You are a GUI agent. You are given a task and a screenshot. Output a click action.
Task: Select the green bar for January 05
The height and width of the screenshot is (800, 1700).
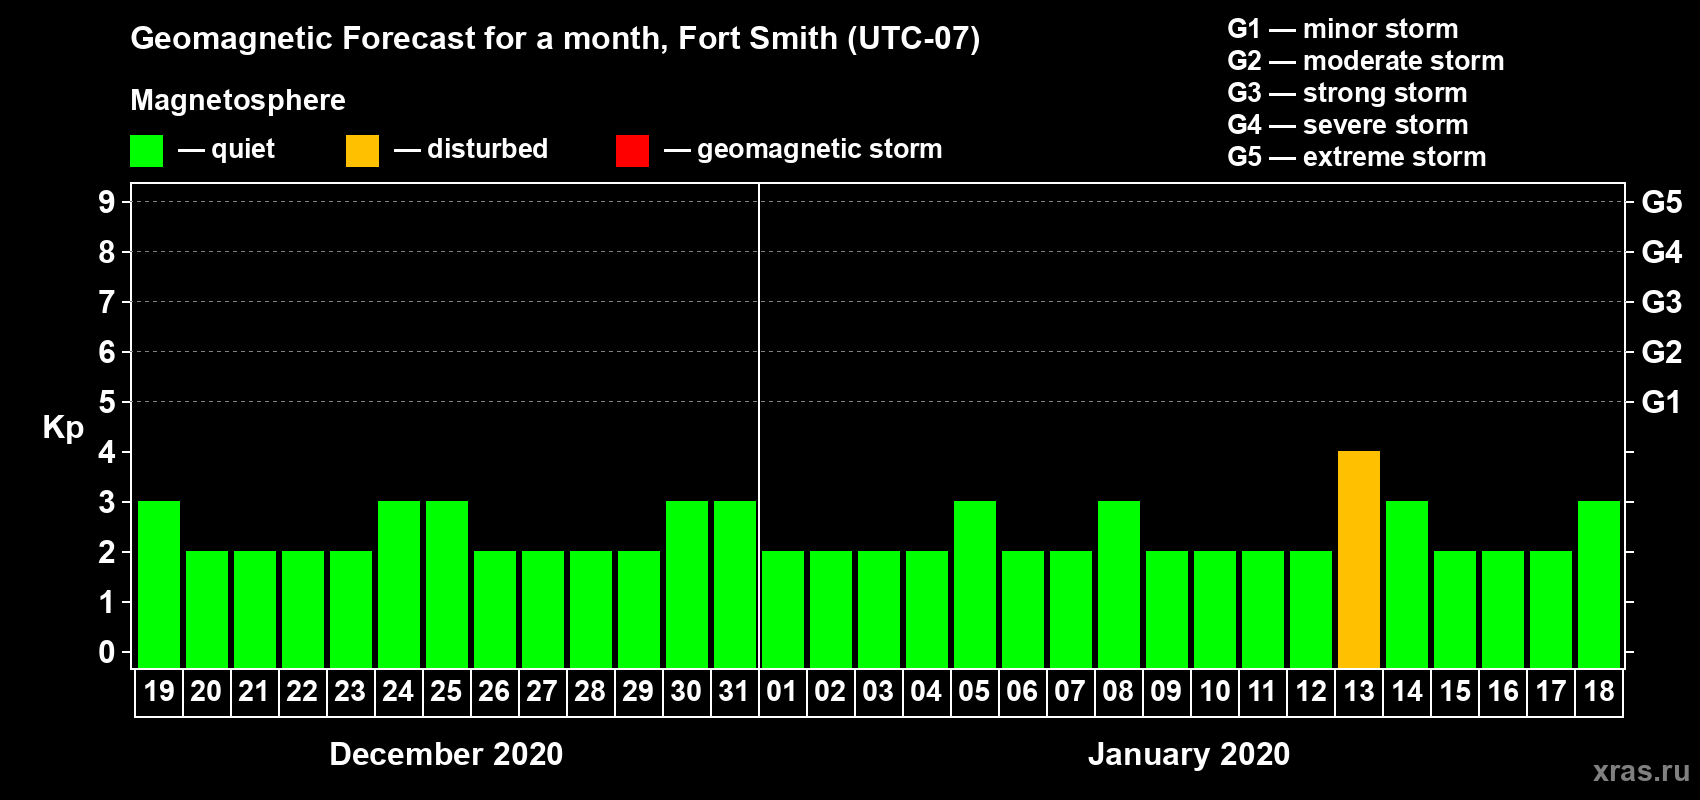pos(975,584)
